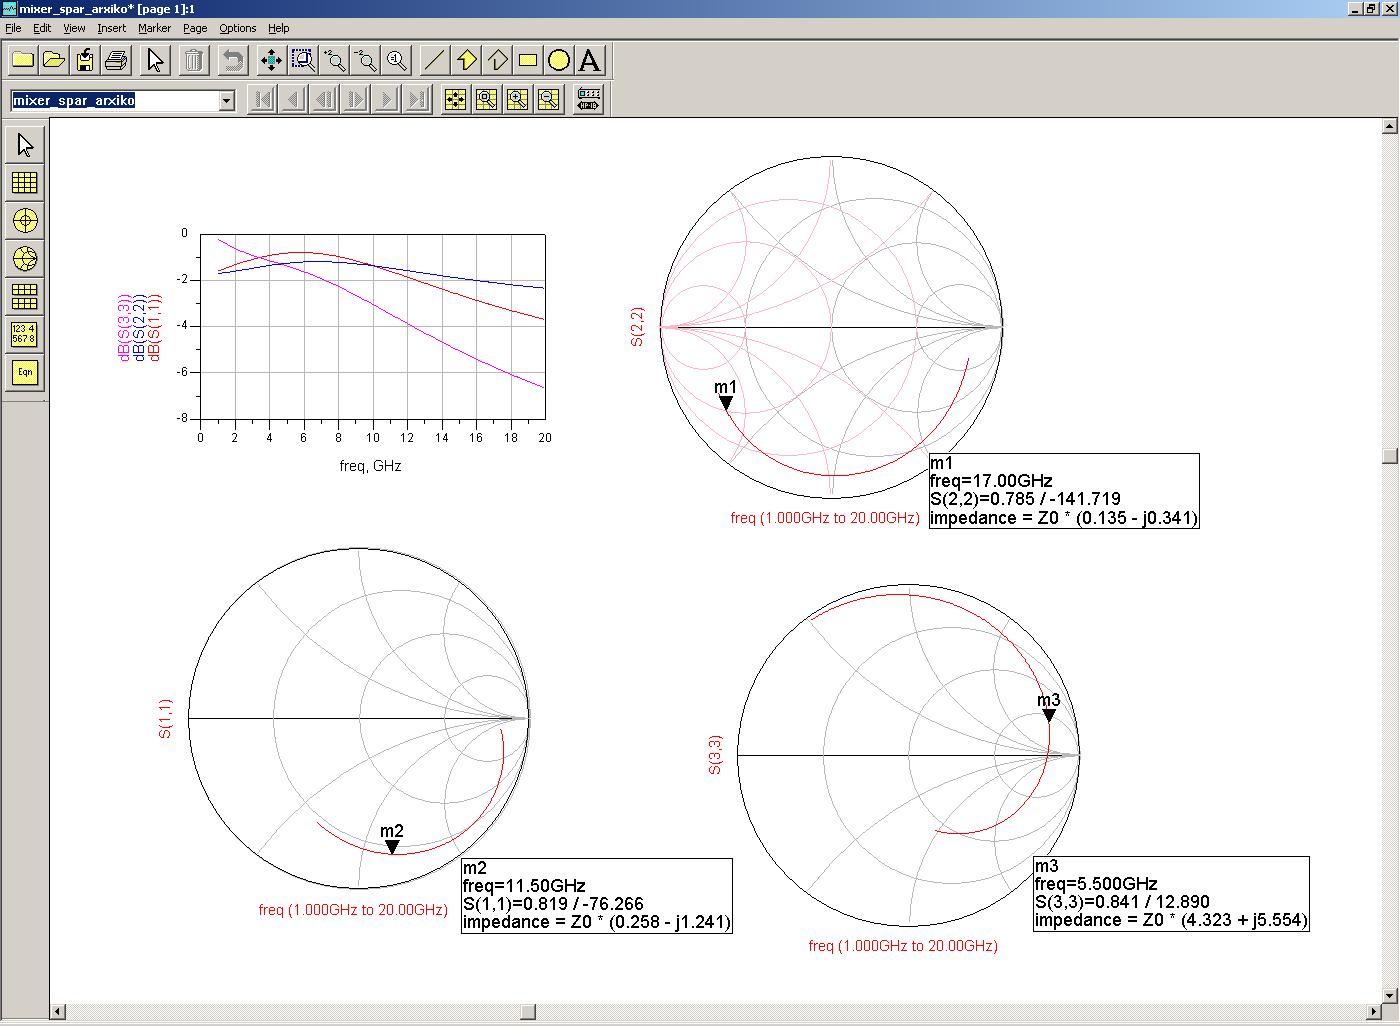Print the current page with the printer icon
This screenshot has width=1400, height=1026.
point(116,60)
